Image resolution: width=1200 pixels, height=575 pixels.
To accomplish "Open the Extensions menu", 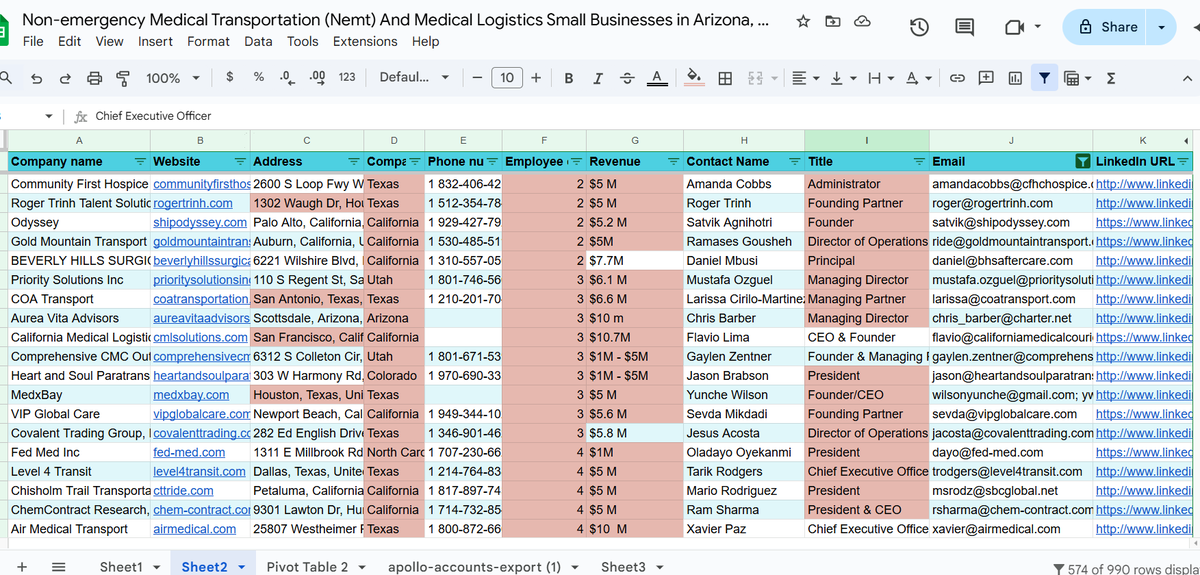I will 365,41.
